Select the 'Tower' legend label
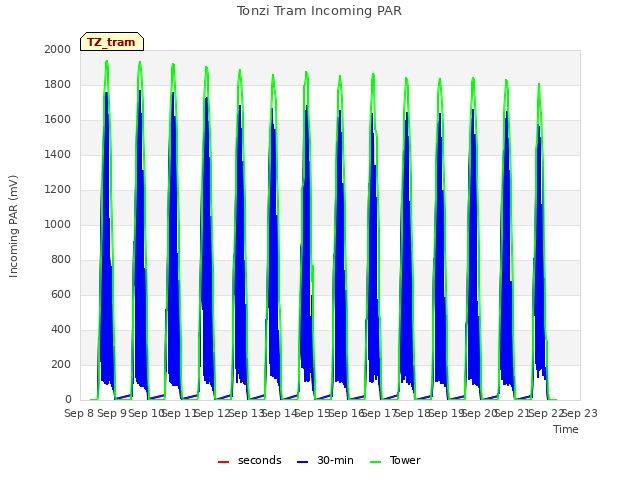The height and width of the screenshot is (480, 640). pyautogui.click(x=405, y=460)
